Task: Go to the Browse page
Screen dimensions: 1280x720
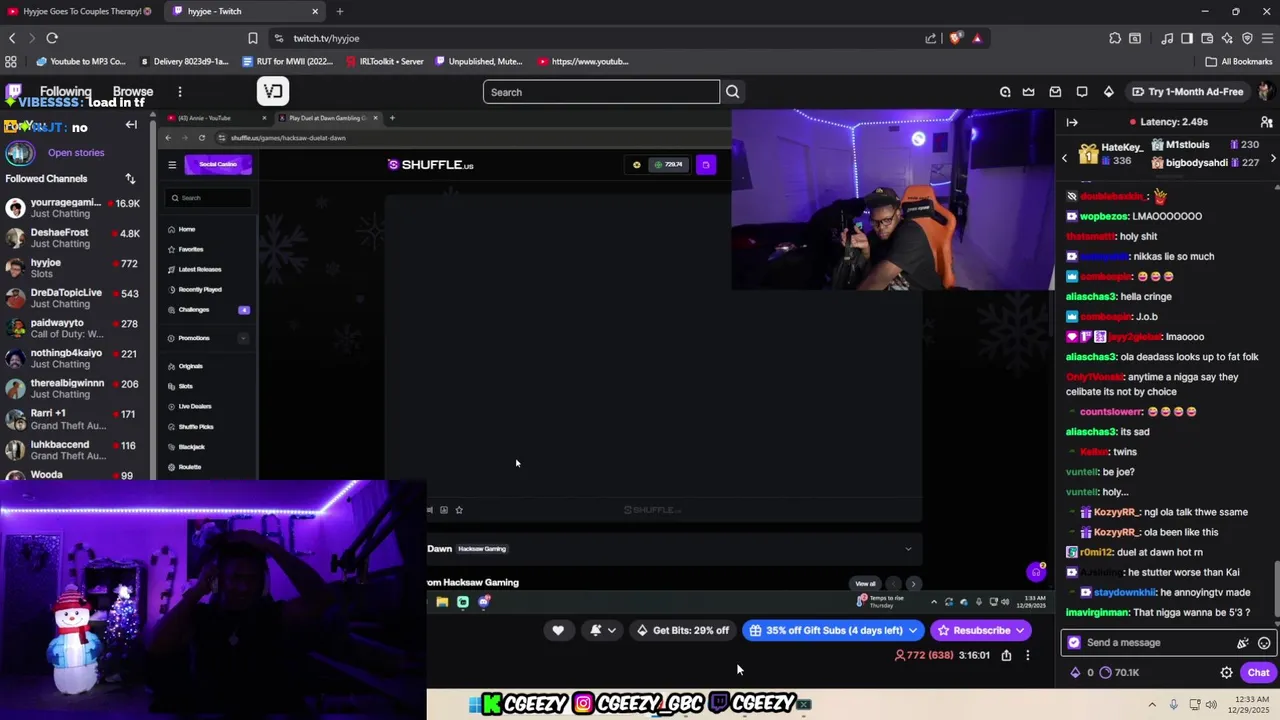Action: (133, 92)
